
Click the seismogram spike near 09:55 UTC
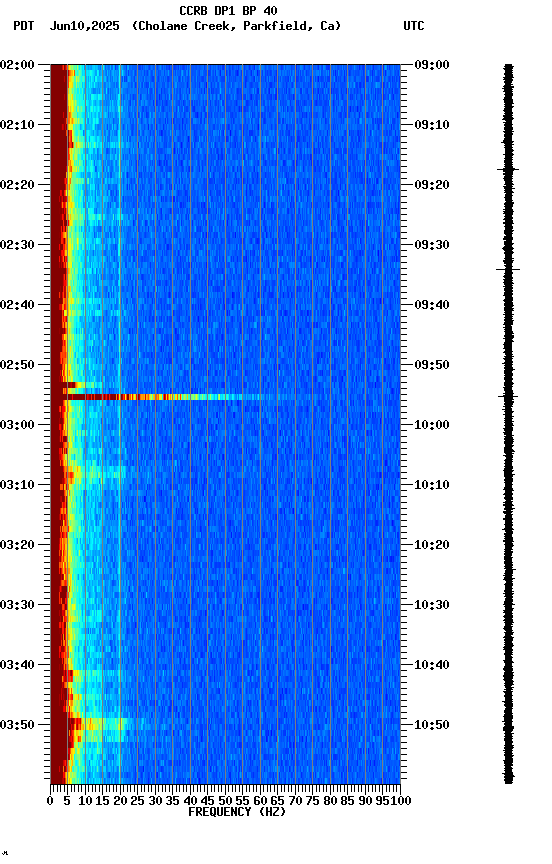click(508, 396)
